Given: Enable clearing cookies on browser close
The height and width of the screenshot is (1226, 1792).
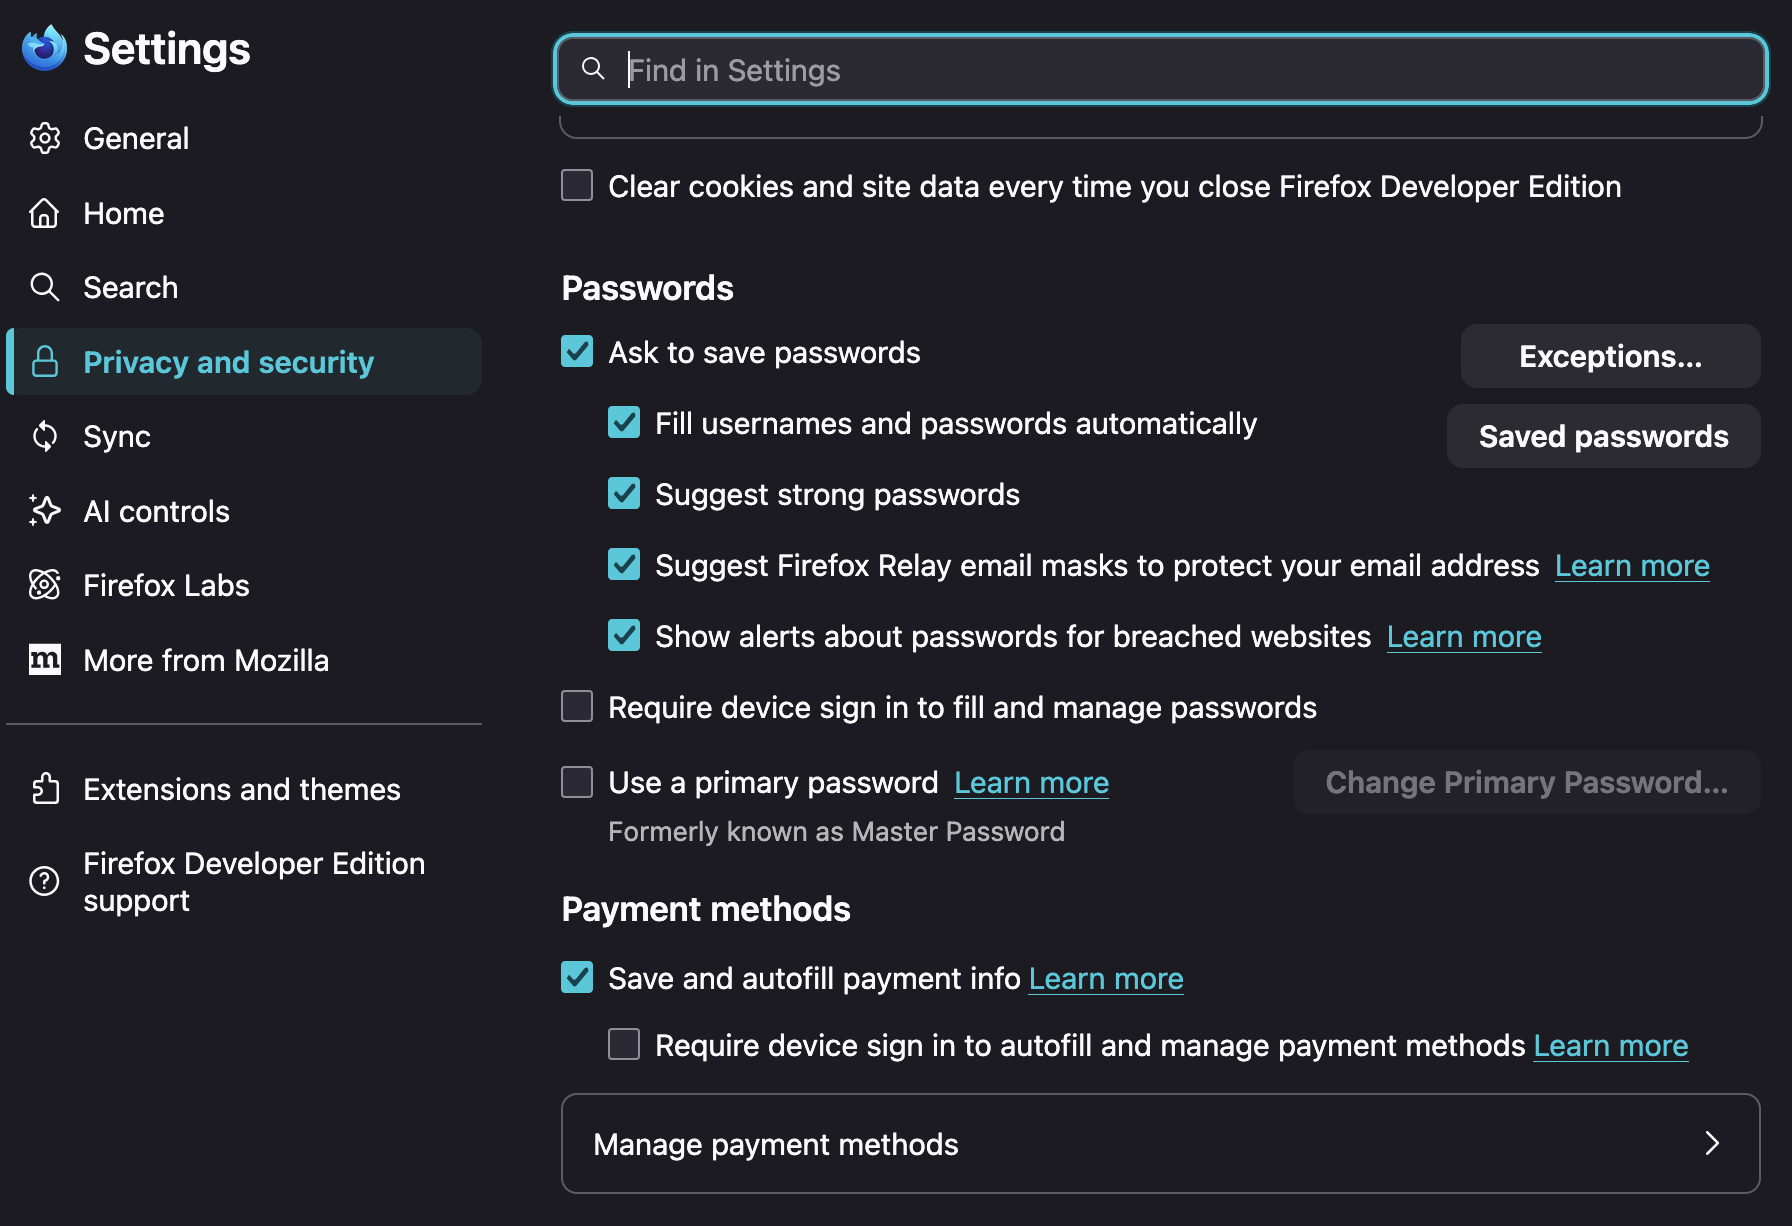Looking at the screenshot, I should [577, 185].
